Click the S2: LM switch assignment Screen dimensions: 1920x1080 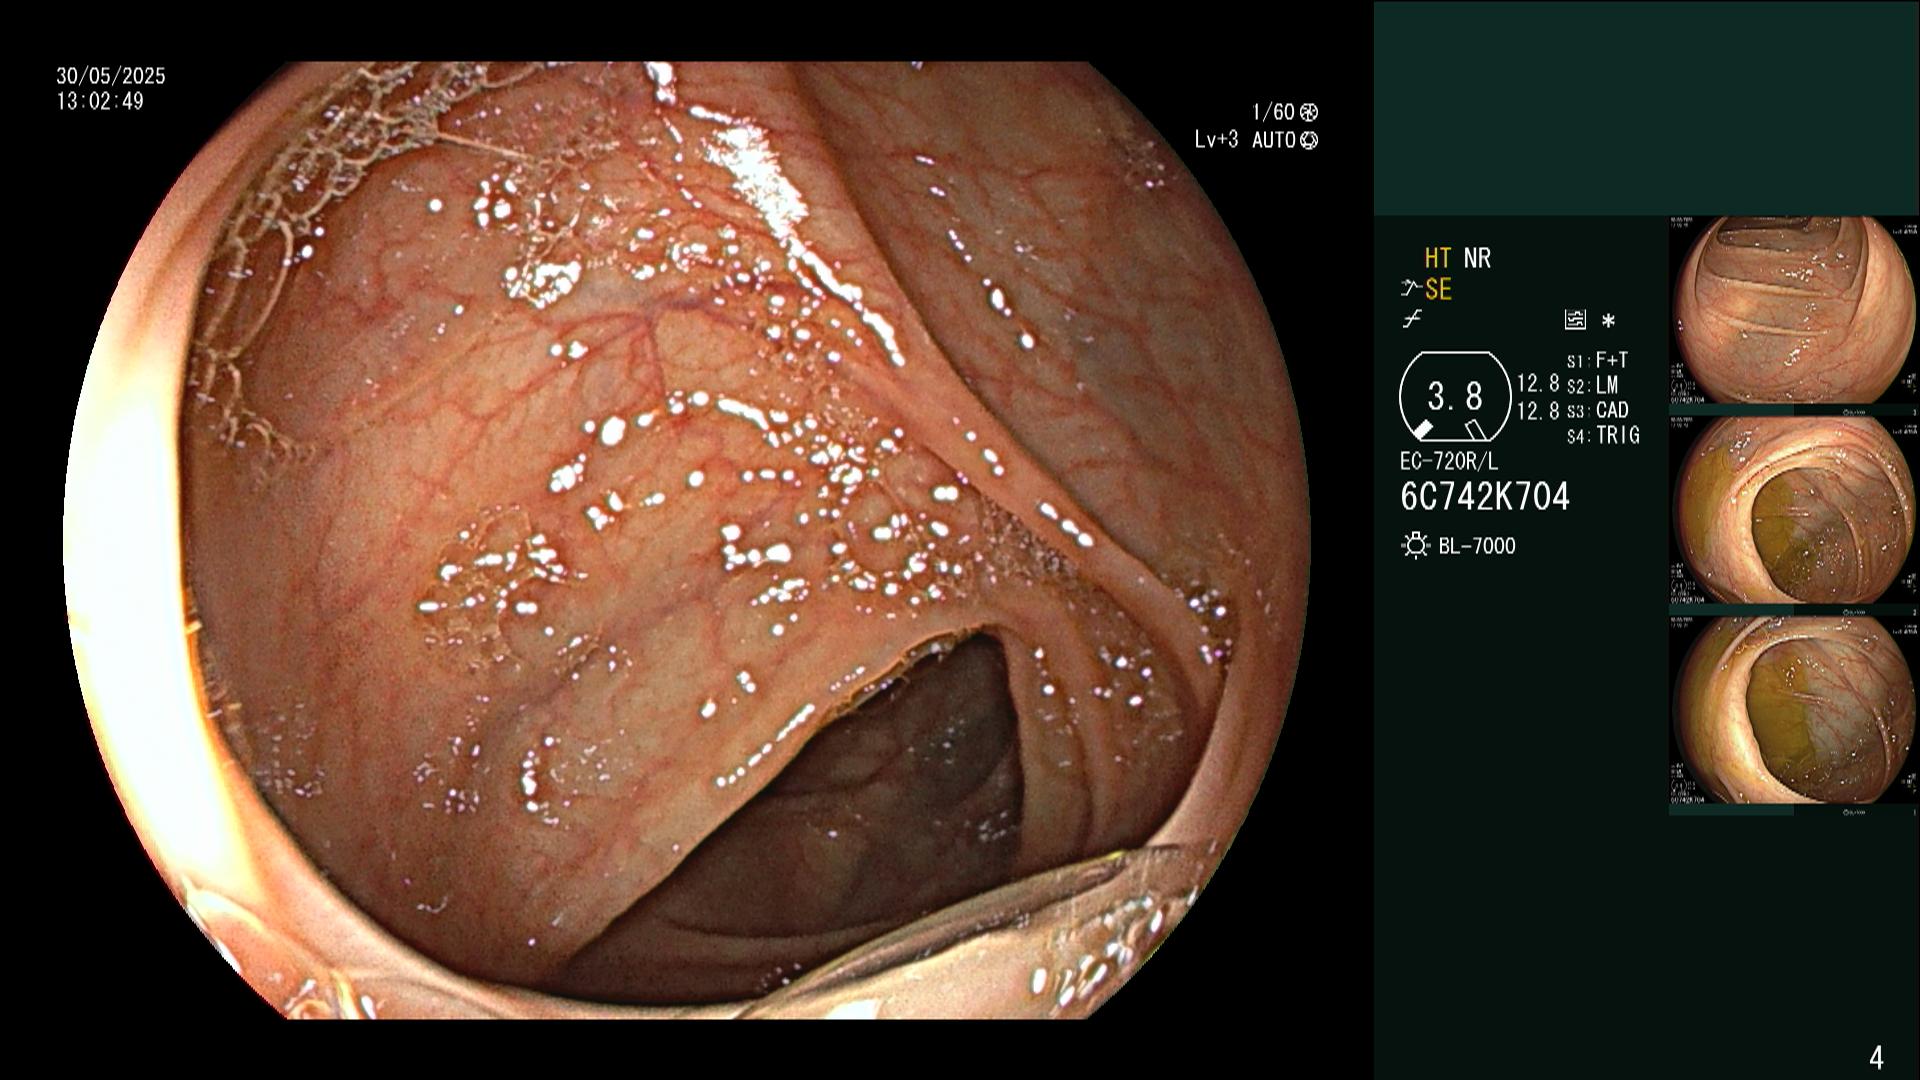point(1593,385)
